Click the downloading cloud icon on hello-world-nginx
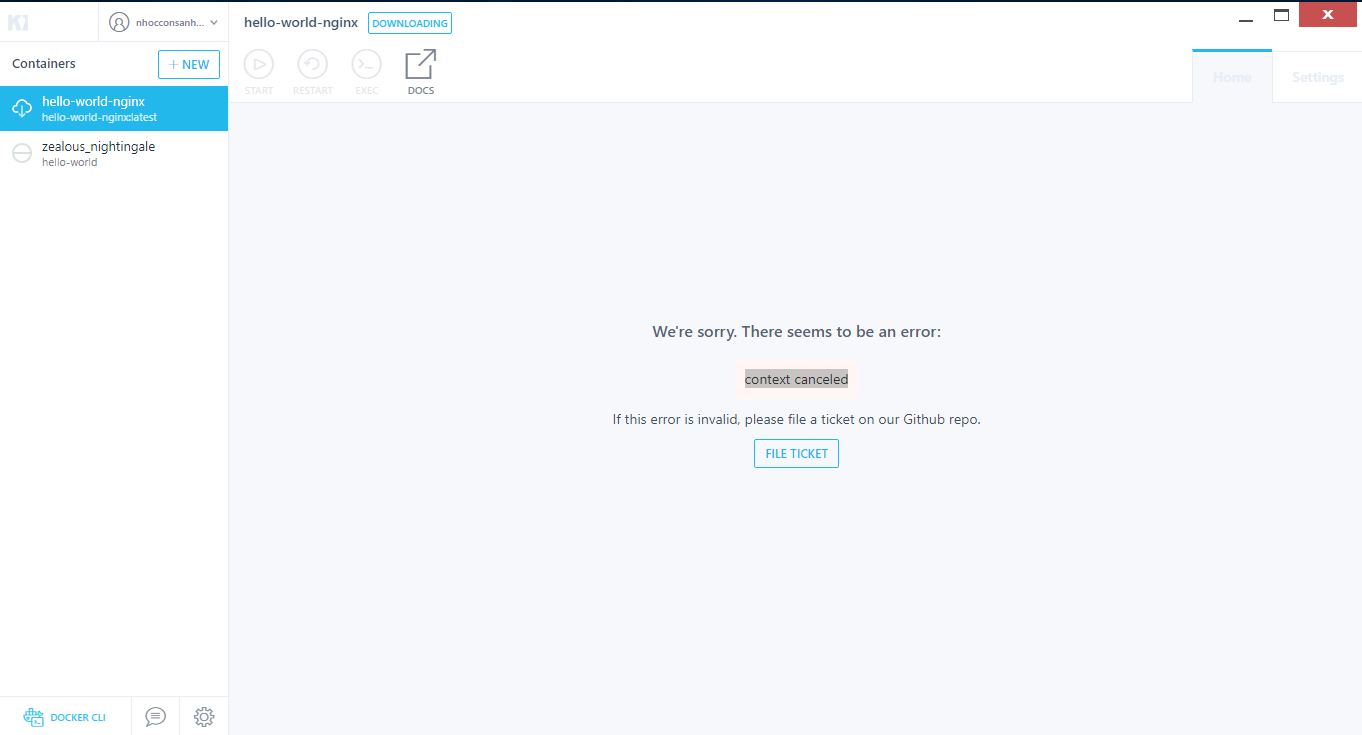 (21, 108)
